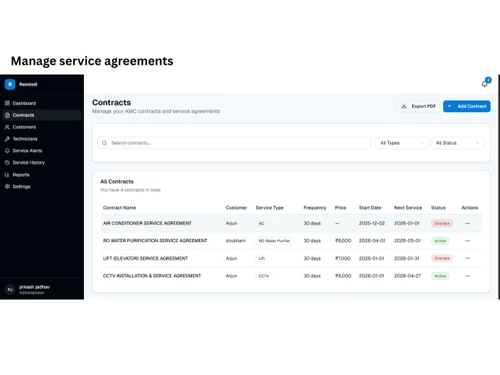Click the Service Alerts bell icon
This screenshot has width=500, height=375.
click(7, 151)
